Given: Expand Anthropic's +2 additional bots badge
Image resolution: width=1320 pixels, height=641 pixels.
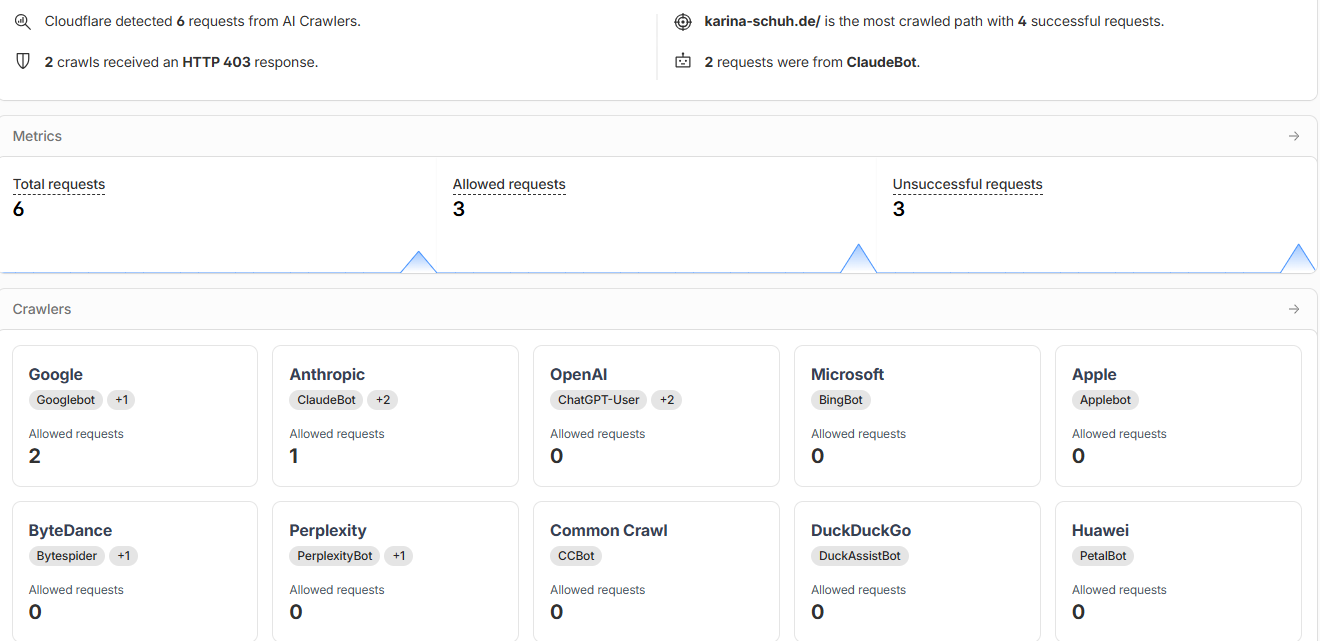Looking at the screenshot, I should (383, 400).
